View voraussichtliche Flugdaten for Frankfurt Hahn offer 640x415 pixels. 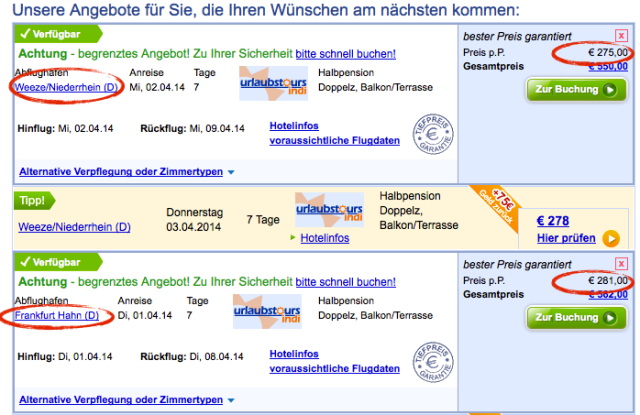334,368
